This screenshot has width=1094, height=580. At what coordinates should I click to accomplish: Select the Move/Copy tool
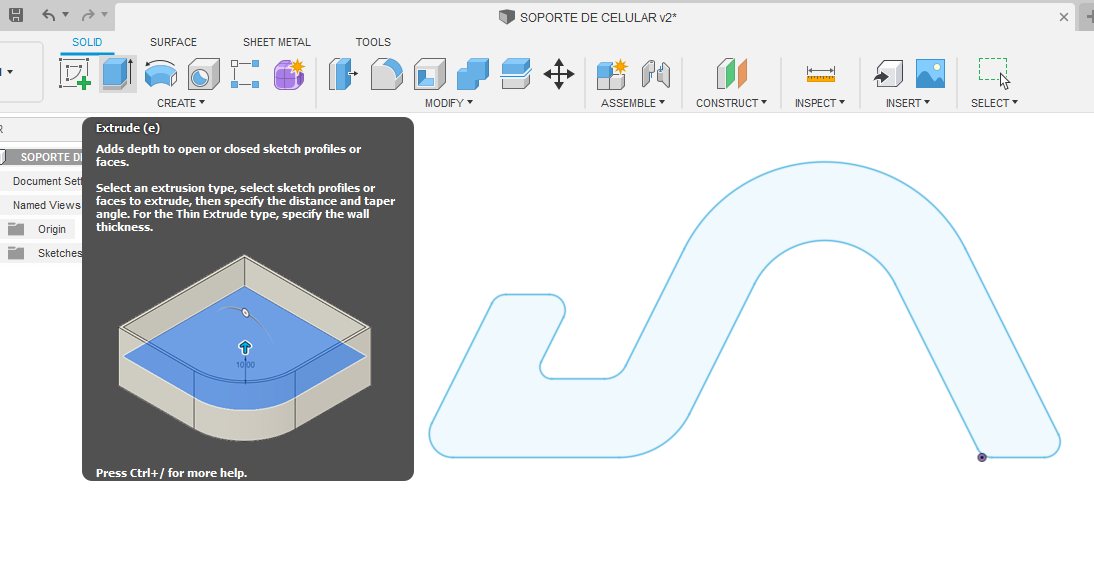[x=559, y=73]
